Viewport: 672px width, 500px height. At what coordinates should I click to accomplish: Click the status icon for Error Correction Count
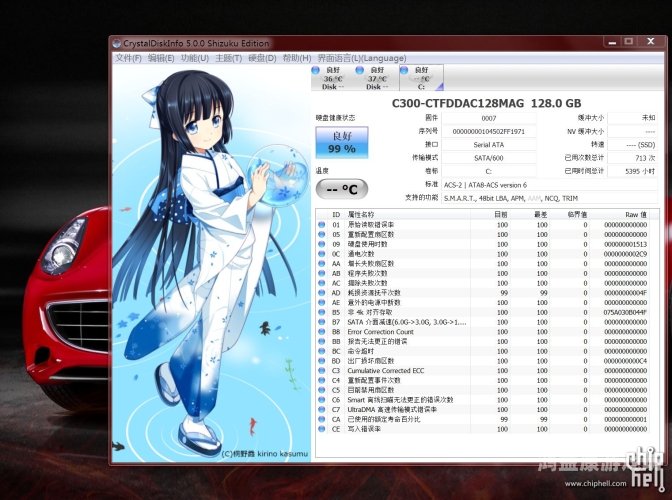coord(322,331)
